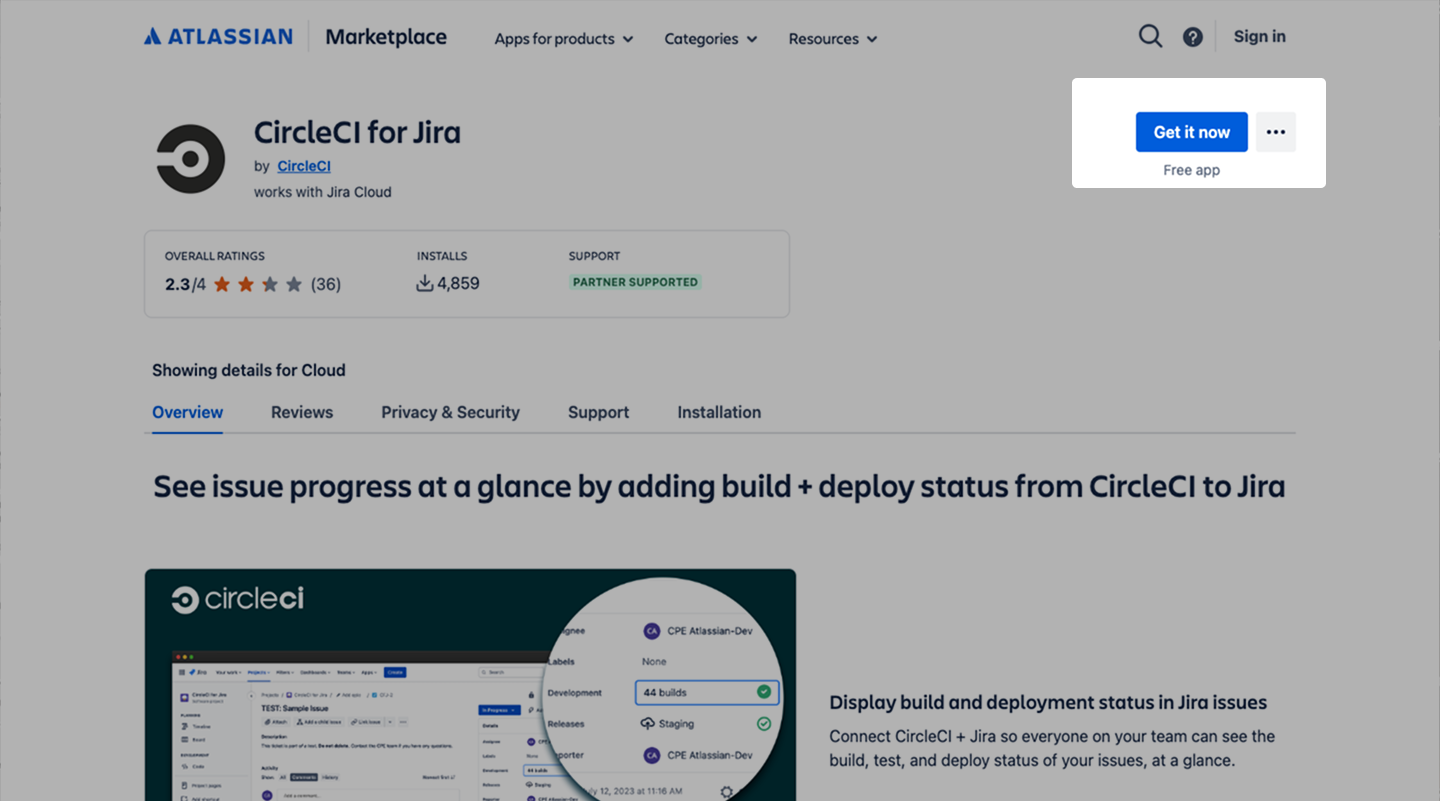Click the Get it now button
Viewport: 1440px width, 801px height.
(x=1192, y=132)
